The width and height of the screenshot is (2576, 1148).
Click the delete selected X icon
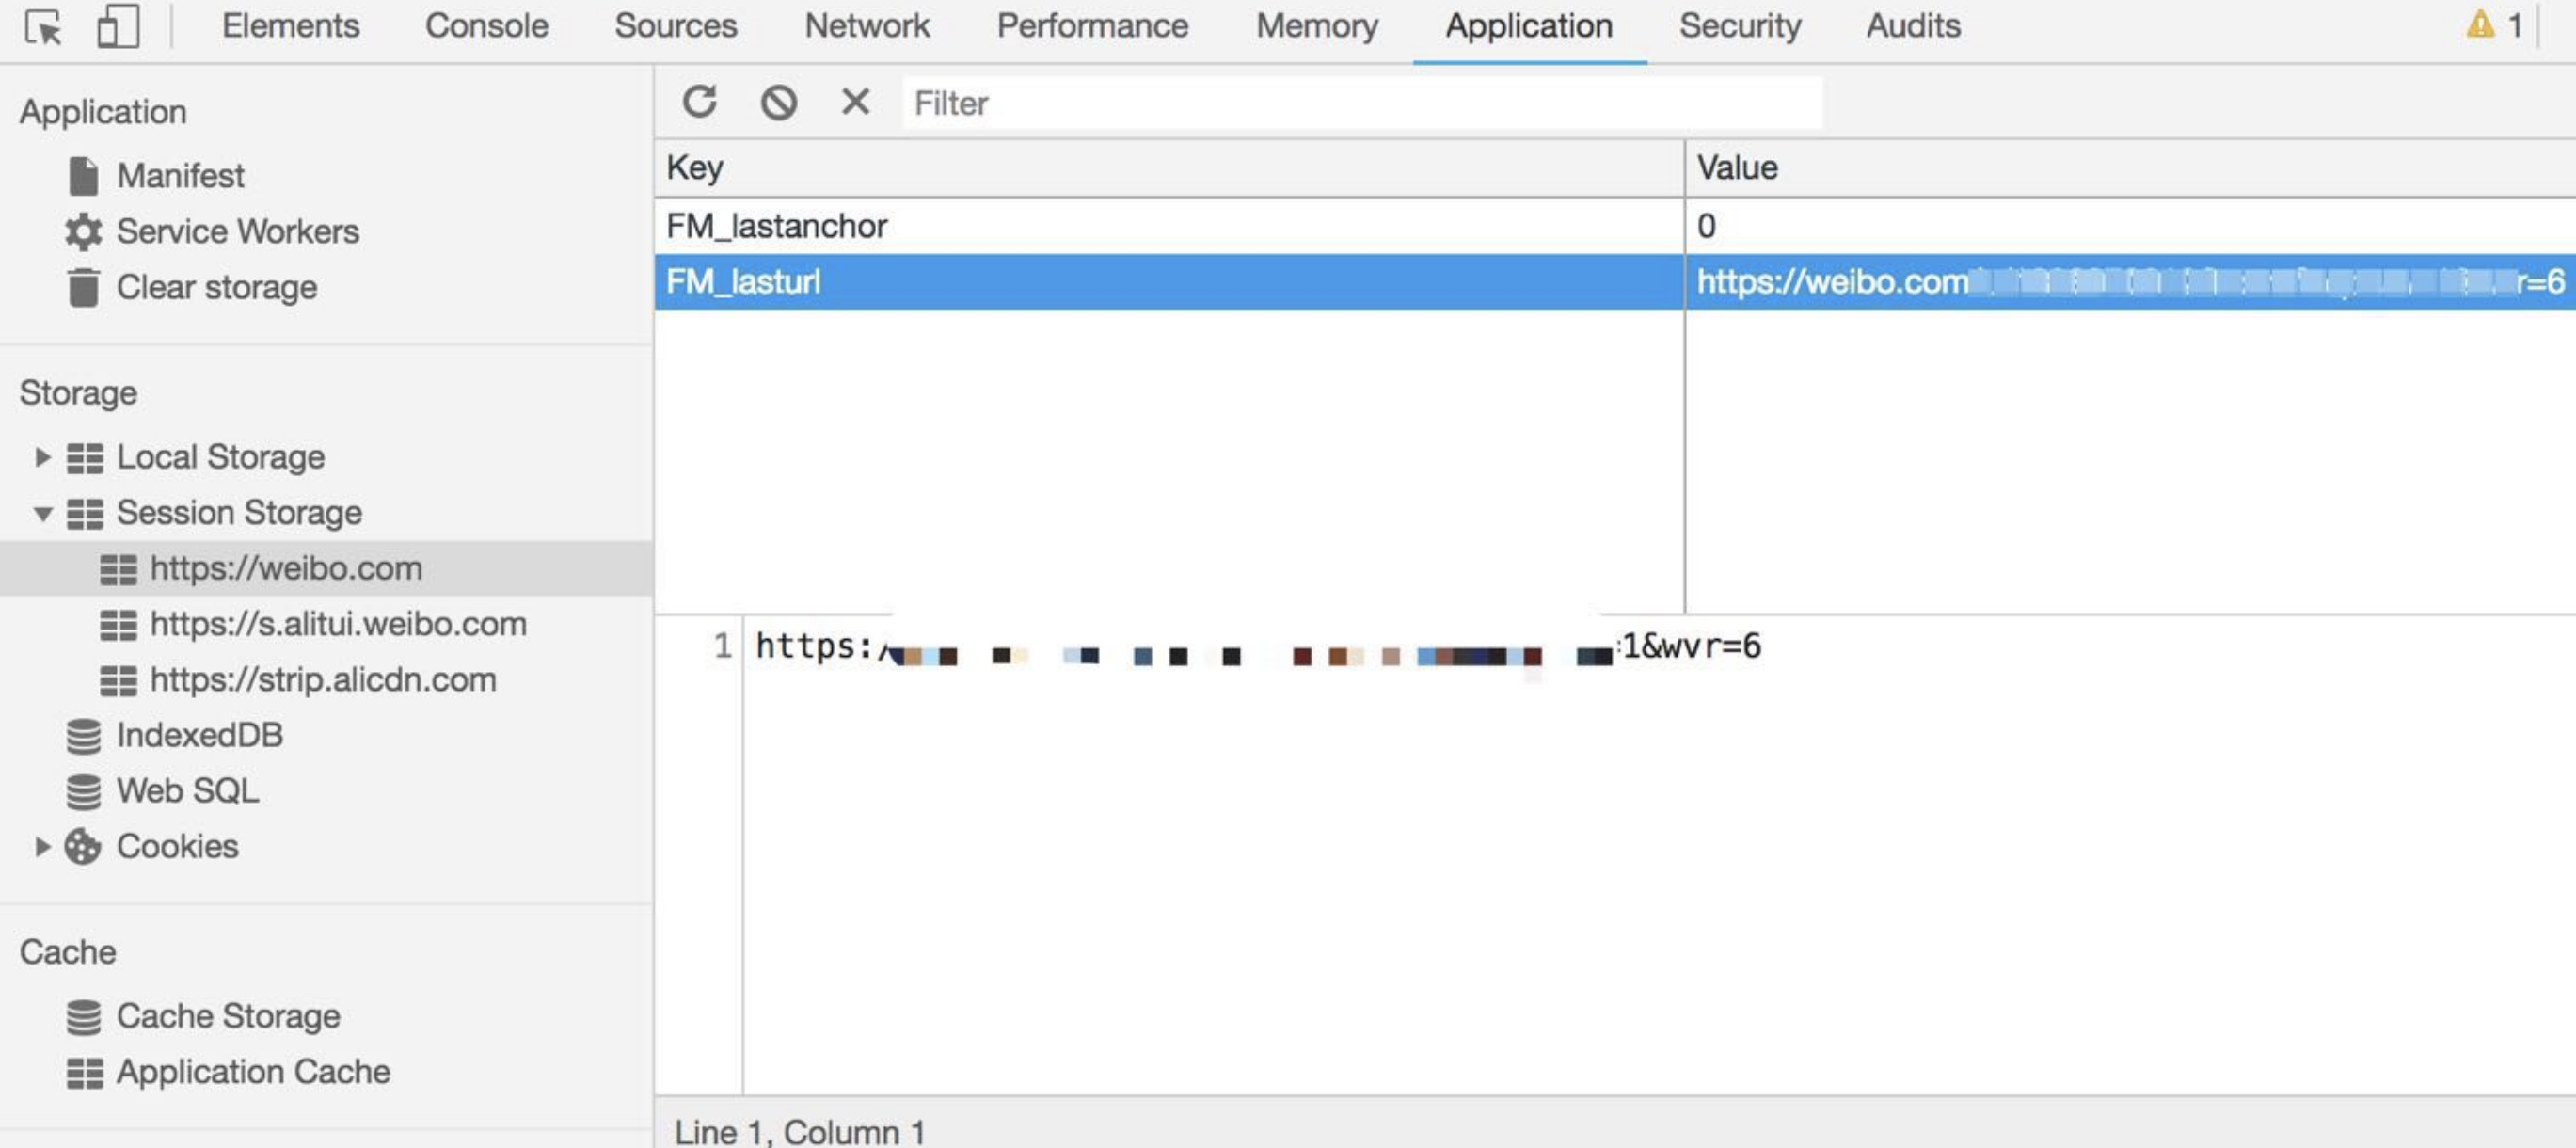coord(855,102)
